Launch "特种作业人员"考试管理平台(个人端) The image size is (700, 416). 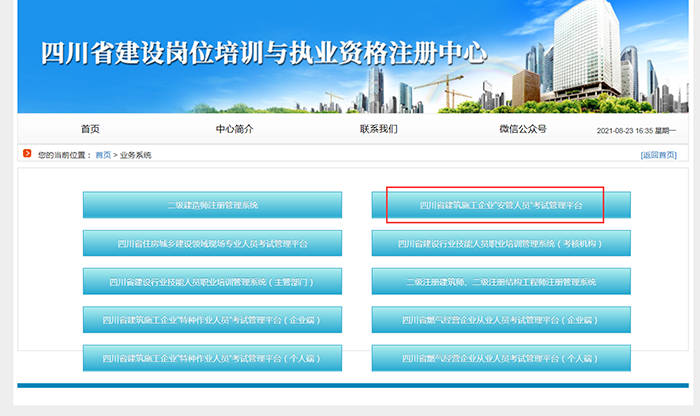212,358
